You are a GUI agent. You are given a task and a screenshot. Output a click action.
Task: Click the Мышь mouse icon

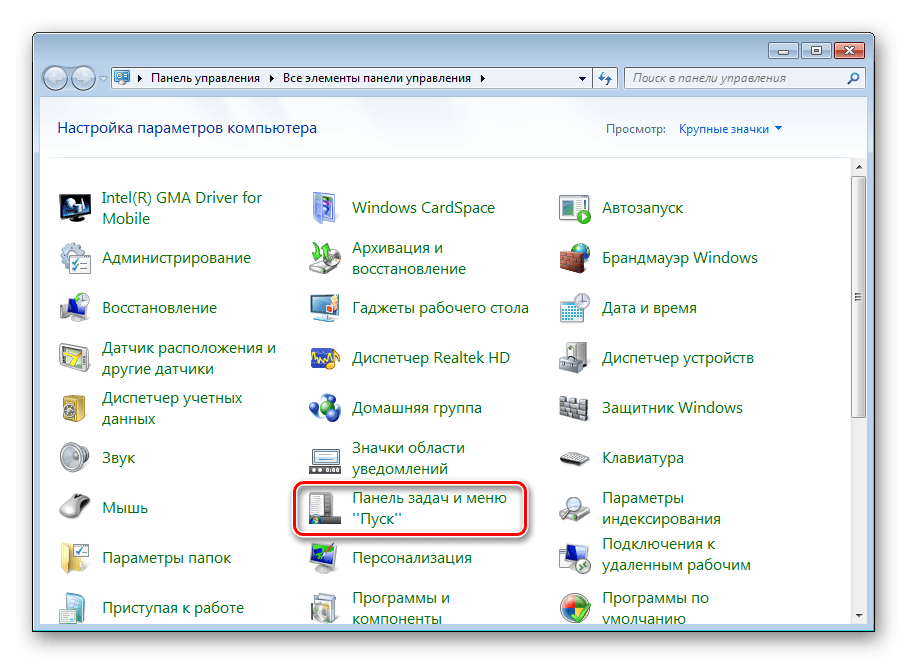75,508
